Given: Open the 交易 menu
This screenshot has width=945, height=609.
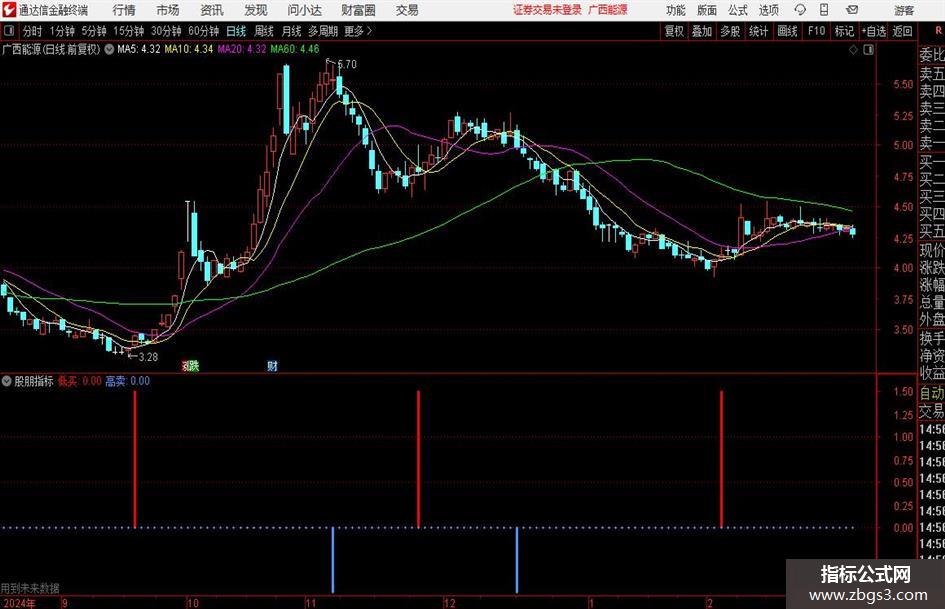Looking at the screenshot, I should (407, 10).
